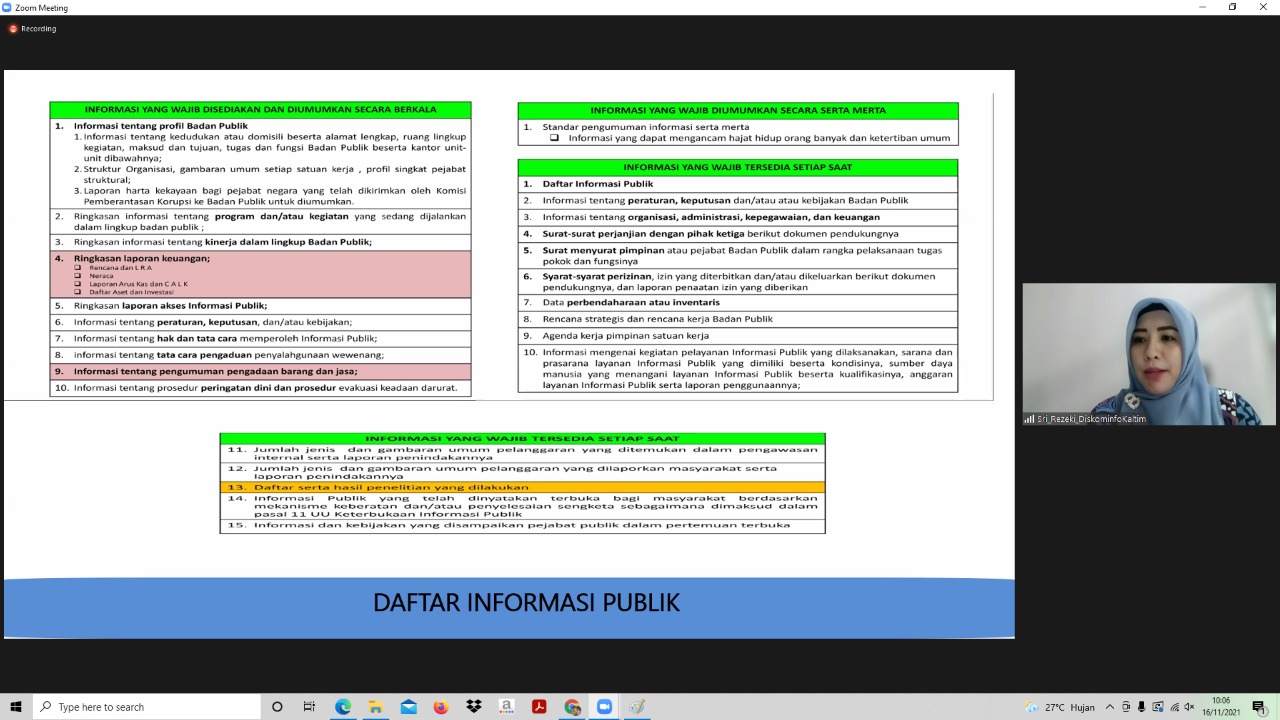This screenshot has width=1280, height=720.
Task: Open the Mail app icon
Action: coord(408,707)
